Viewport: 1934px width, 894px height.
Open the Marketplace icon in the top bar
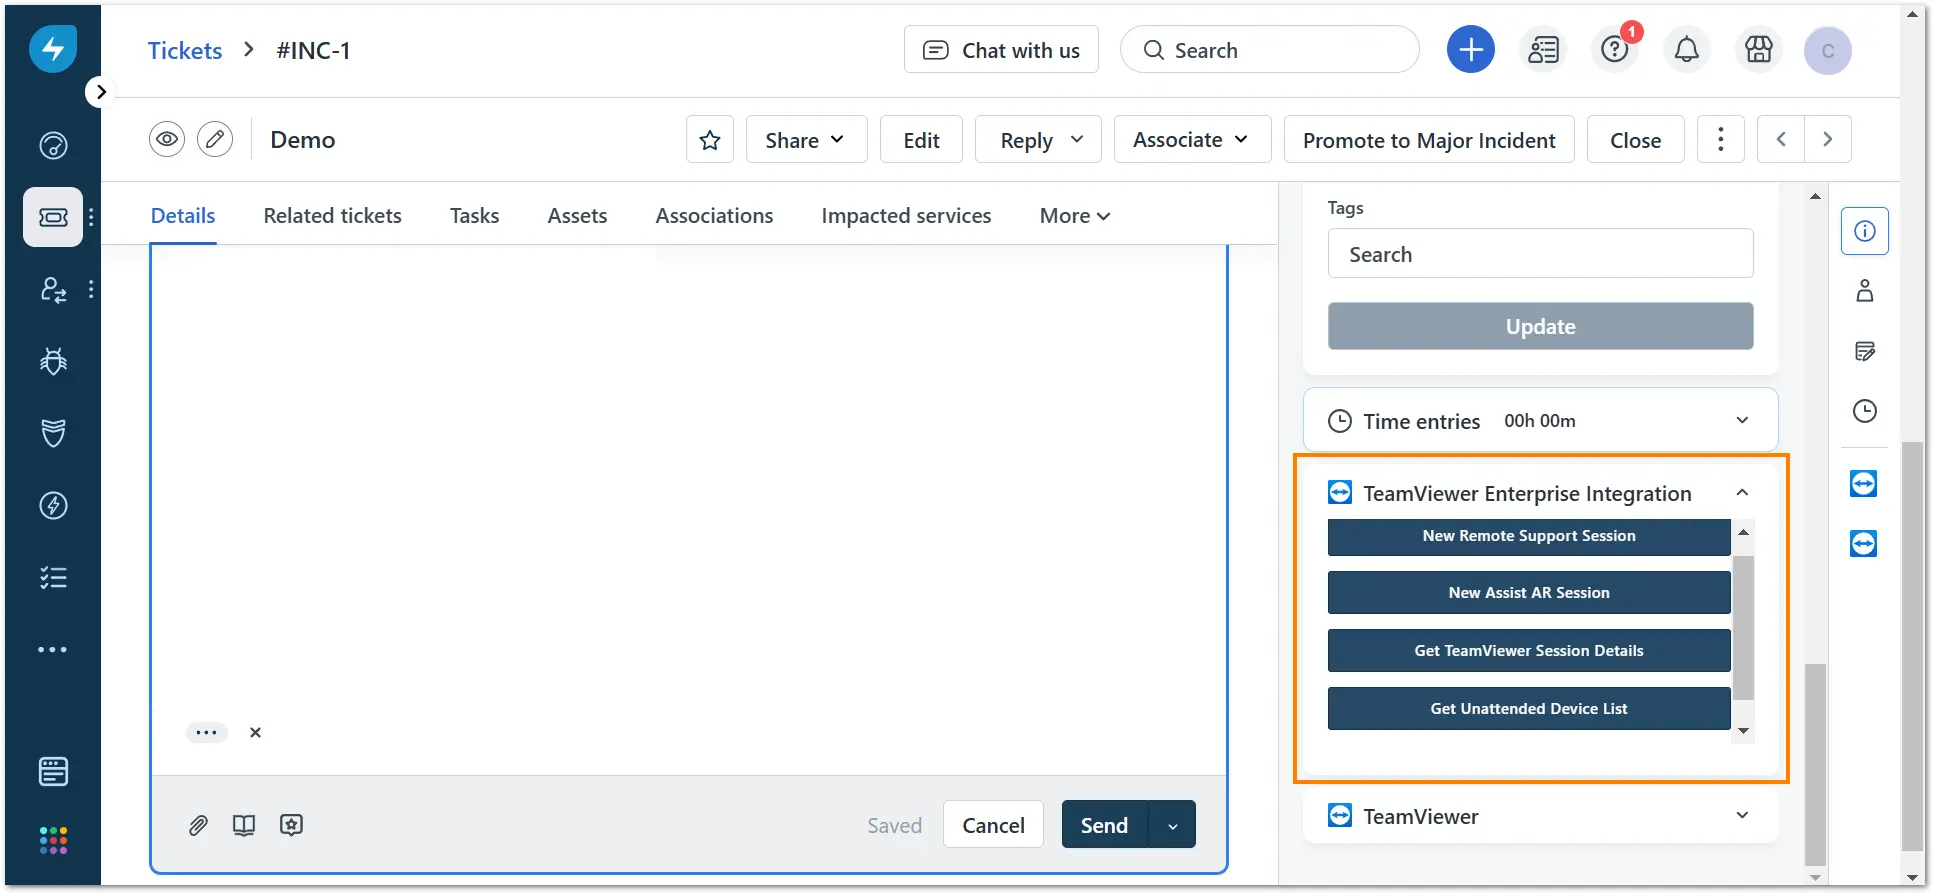pyautogui.click(x=1759, y=50)
